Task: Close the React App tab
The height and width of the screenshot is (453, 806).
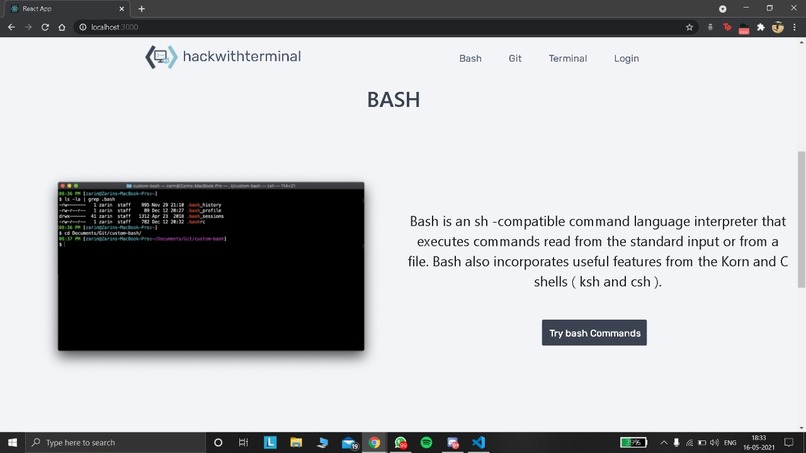Action: 121,9
